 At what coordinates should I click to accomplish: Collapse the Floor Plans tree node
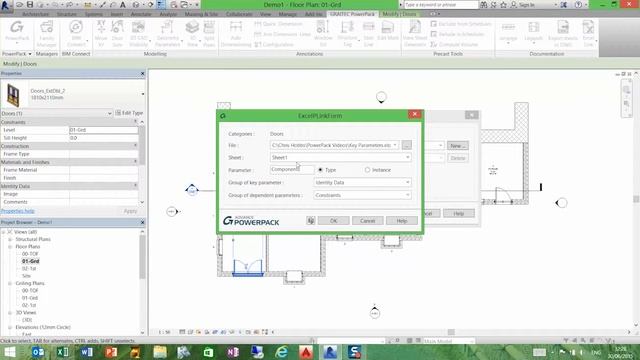10,247
